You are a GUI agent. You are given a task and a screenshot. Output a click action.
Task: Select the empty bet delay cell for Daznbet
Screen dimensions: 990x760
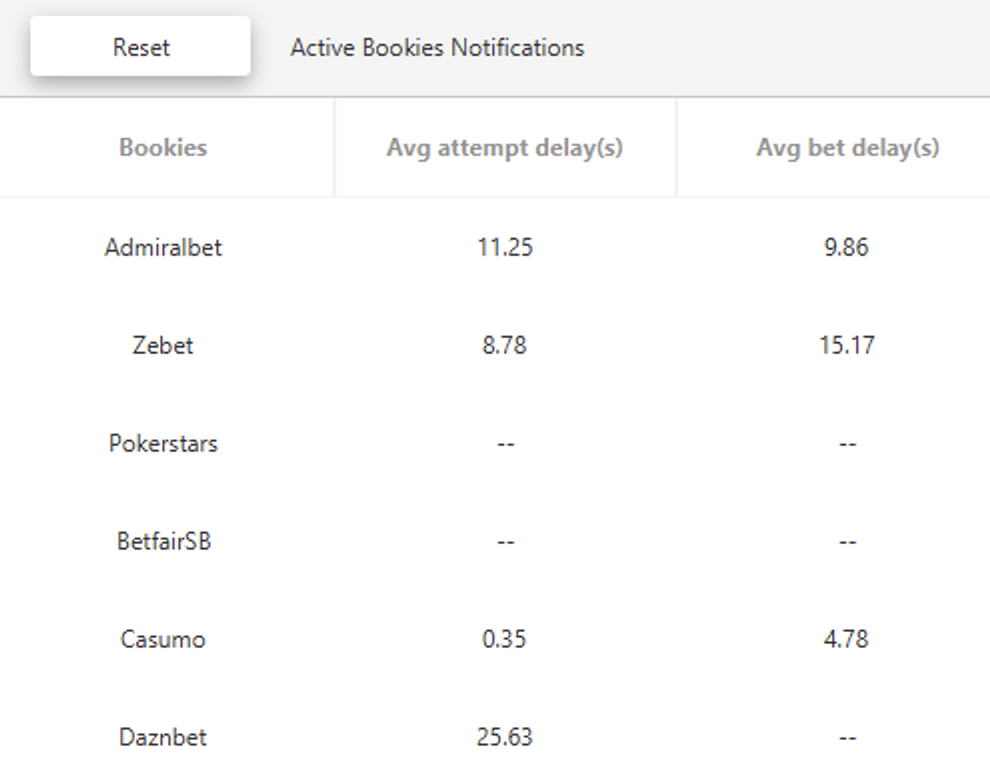click(847, 737)
